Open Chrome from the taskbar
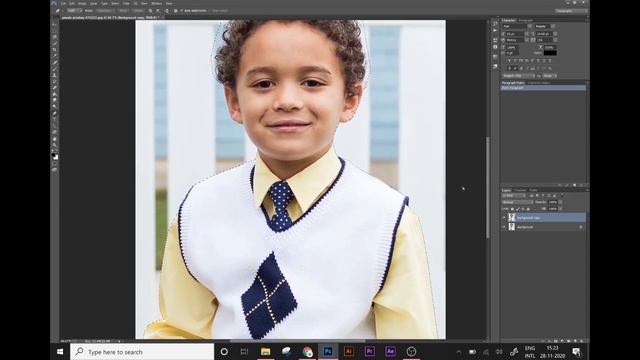640x360 pixels. coord(307,351)
